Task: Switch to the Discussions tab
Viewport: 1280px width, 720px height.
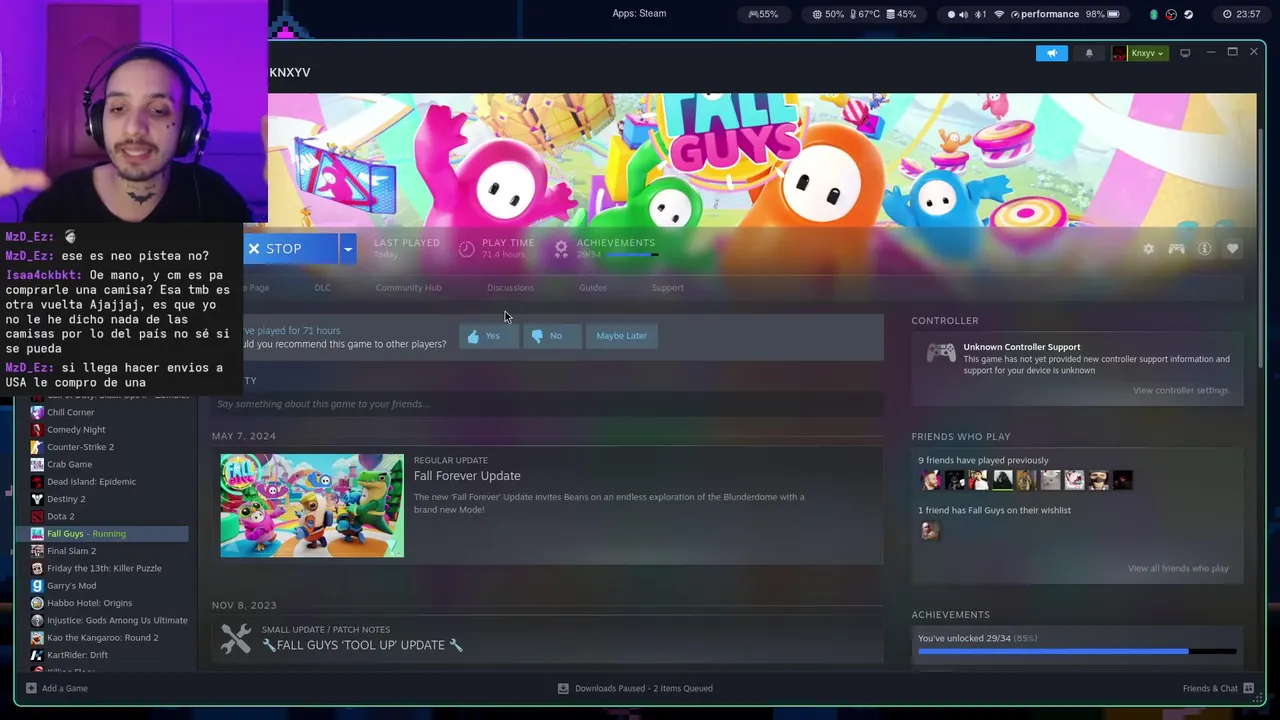Action: coord(510,288)
